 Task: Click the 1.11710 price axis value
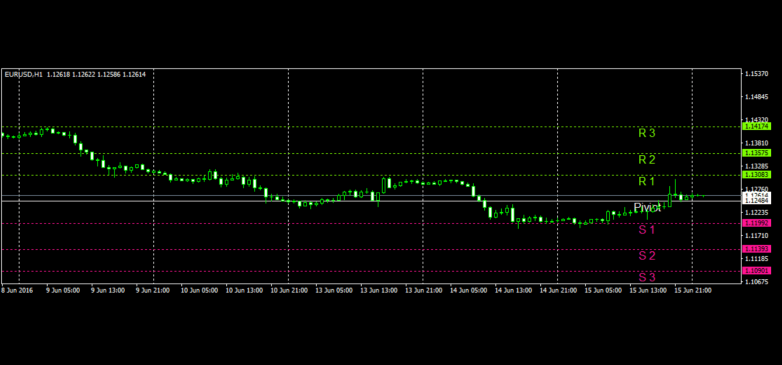[x=756, y=235]
